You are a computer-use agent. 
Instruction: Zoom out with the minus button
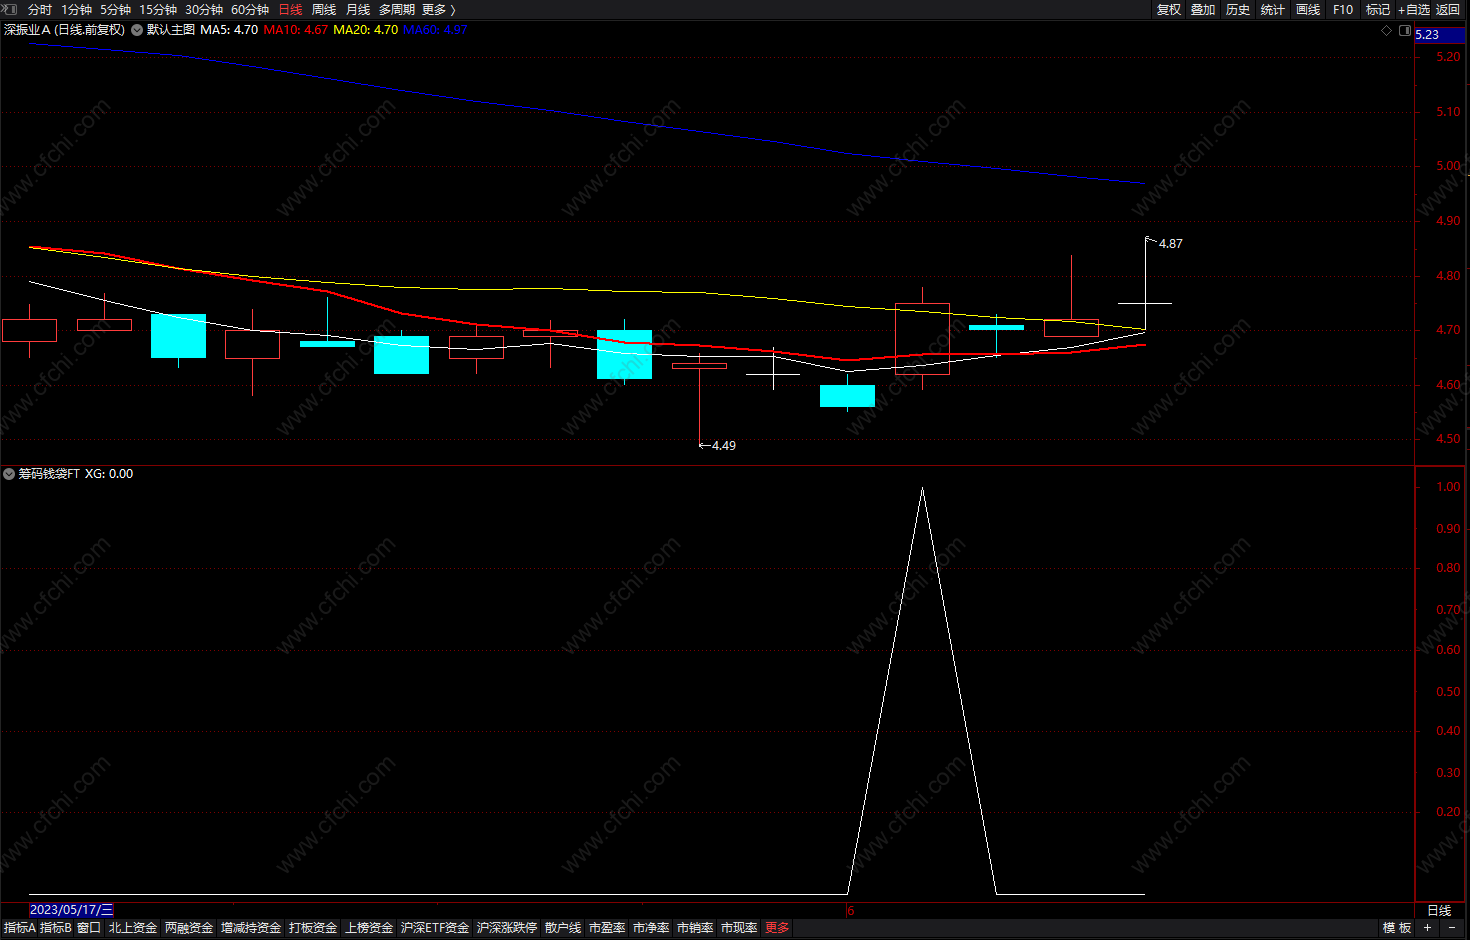coord(1452,928)
